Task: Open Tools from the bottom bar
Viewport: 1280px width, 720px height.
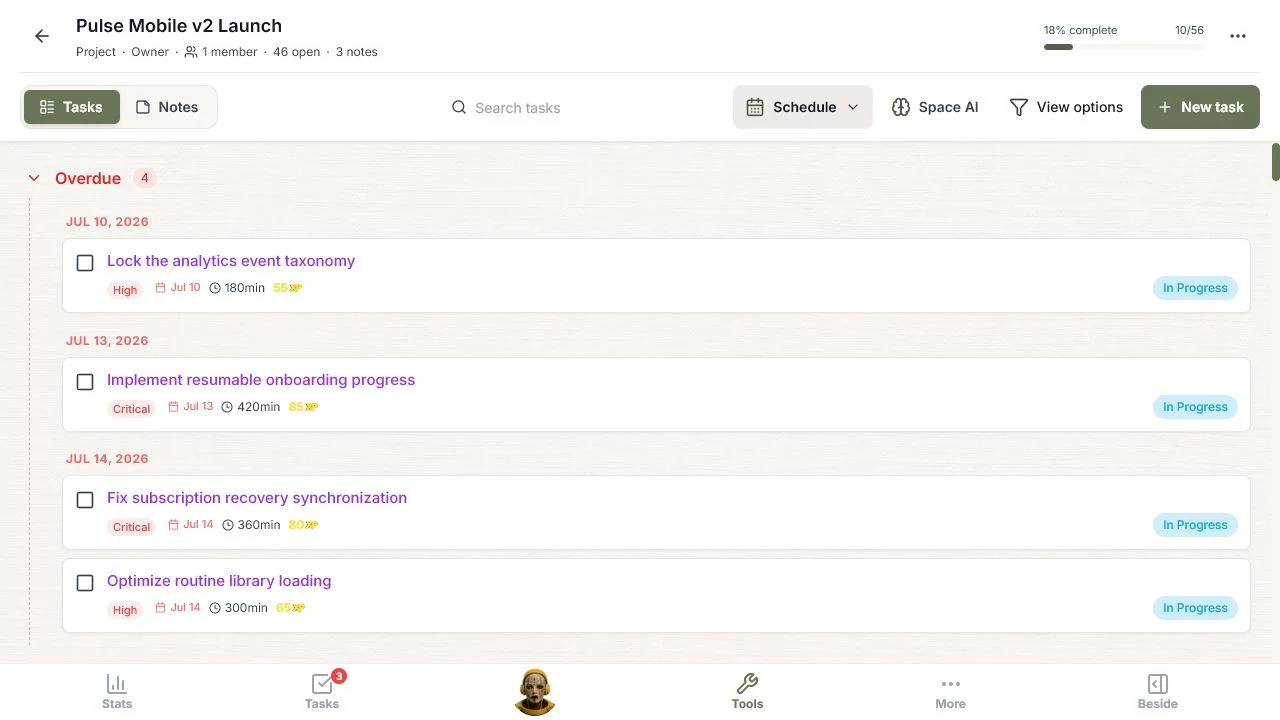Action: pyautogui.click(x=747, y=691)
